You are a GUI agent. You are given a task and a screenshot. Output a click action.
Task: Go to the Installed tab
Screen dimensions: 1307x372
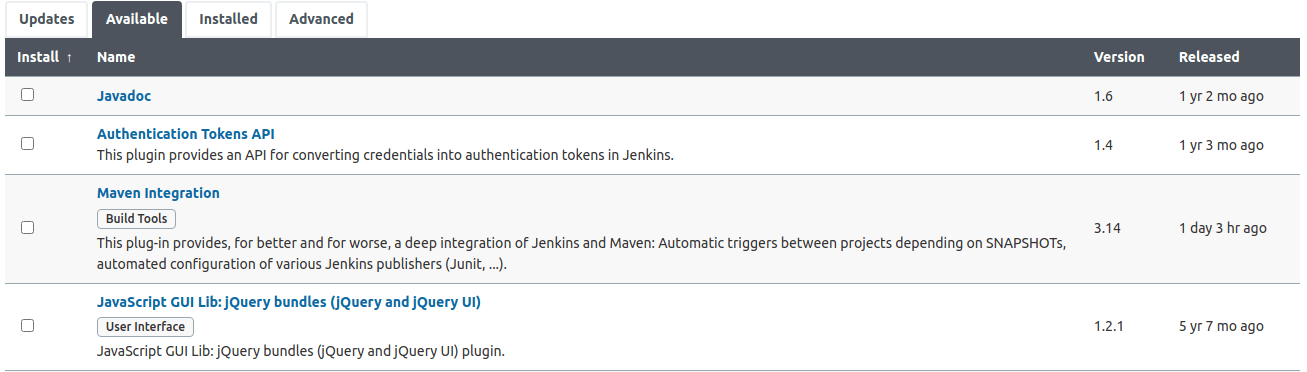pos(228,19)
